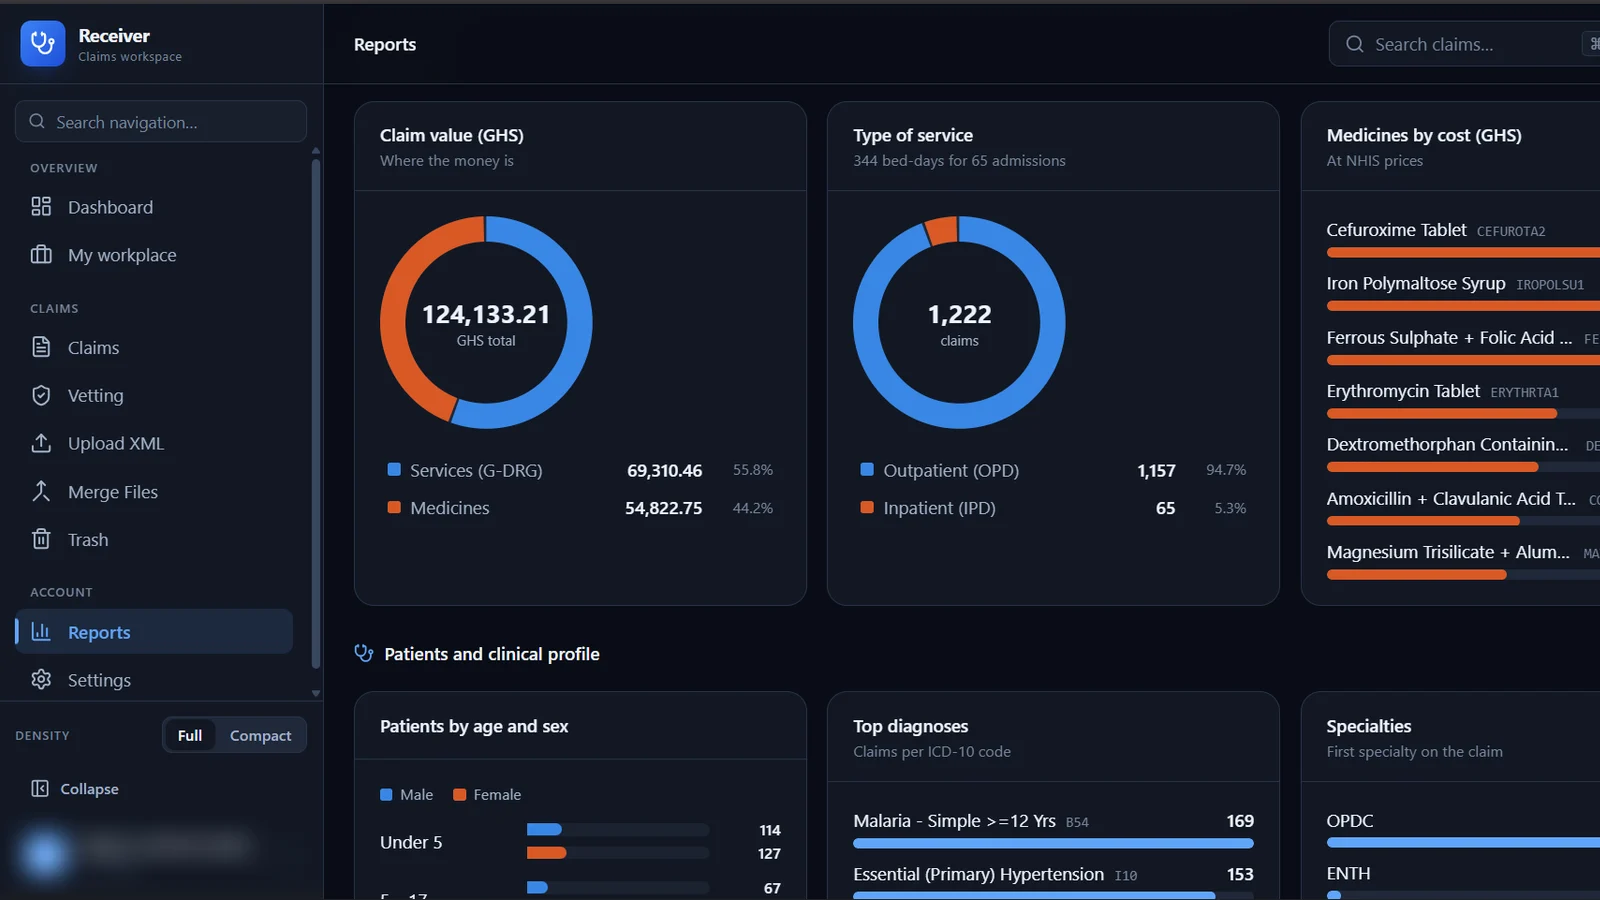Click the Medicines orange legend swatch
Image resolution: width=1600 pixels, height=900 pixels.
(x=394, y=507)
